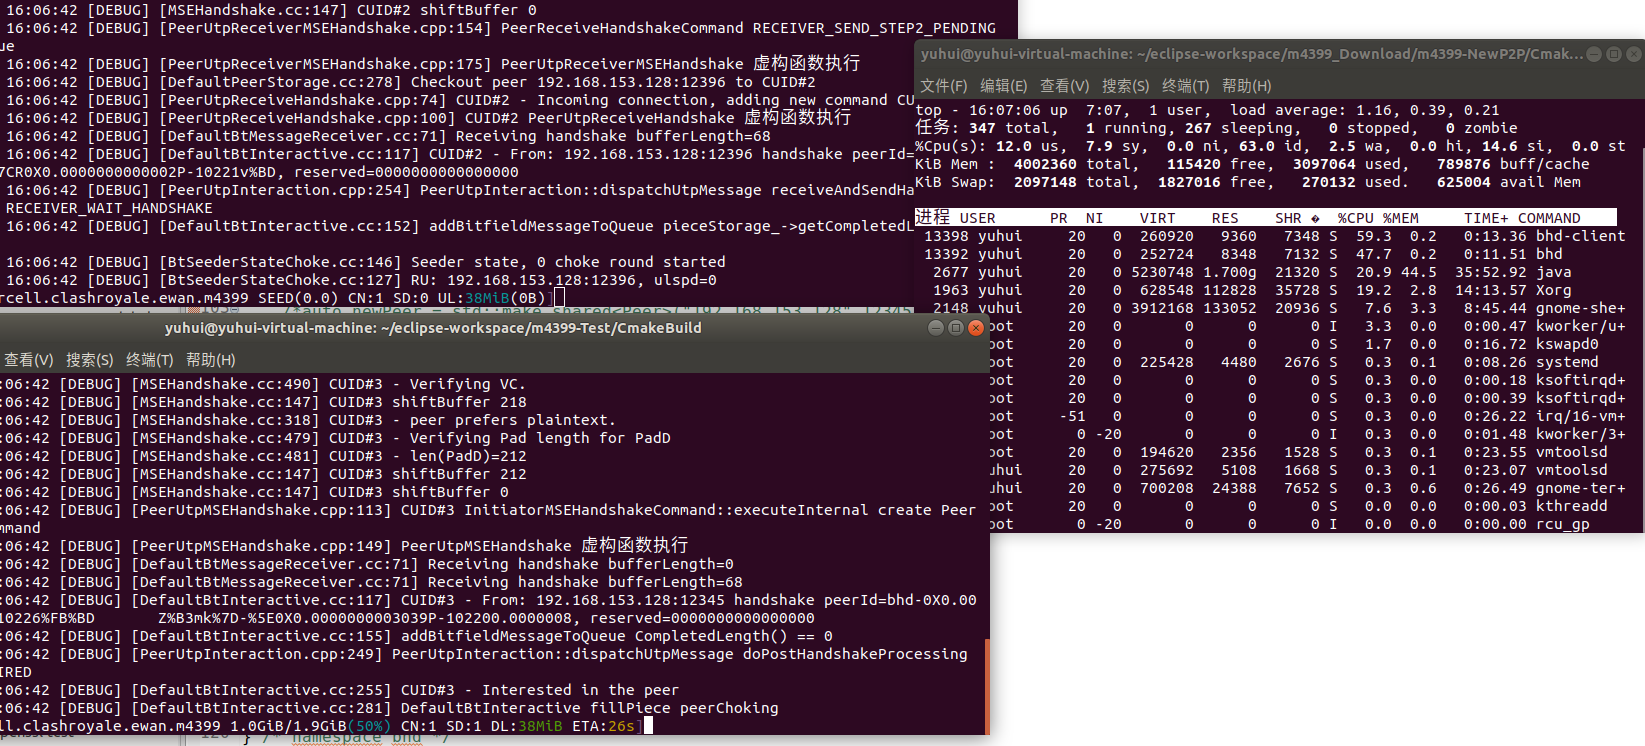
Task: Select the kthreadd process command
Action: 1571,506
